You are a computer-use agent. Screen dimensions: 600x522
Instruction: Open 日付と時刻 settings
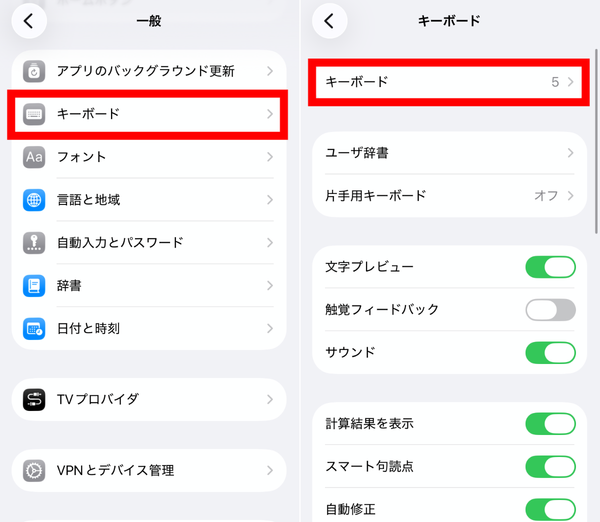[x=149, y=328]
